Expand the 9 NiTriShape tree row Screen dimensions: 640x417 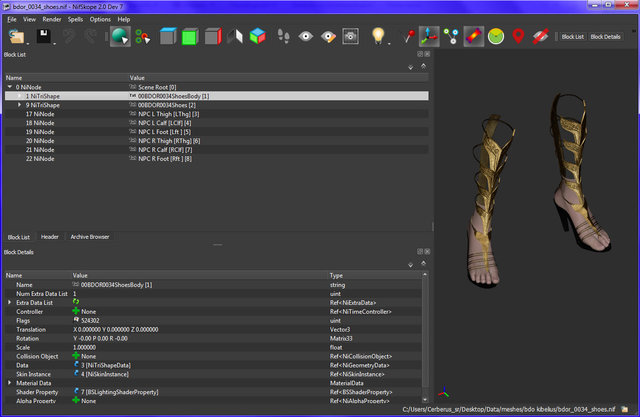coord(19,104)
